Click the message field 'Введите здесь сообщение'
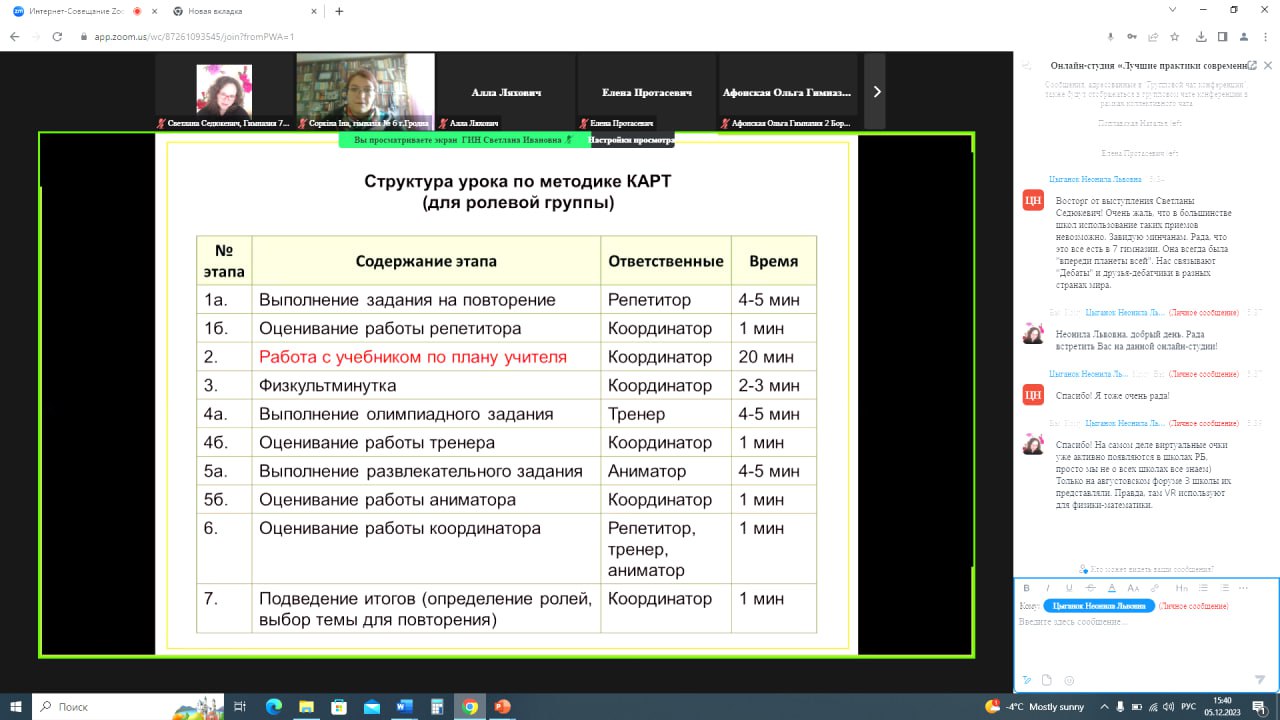Viewport: 1280px width, 720px height. (1074, 622)
